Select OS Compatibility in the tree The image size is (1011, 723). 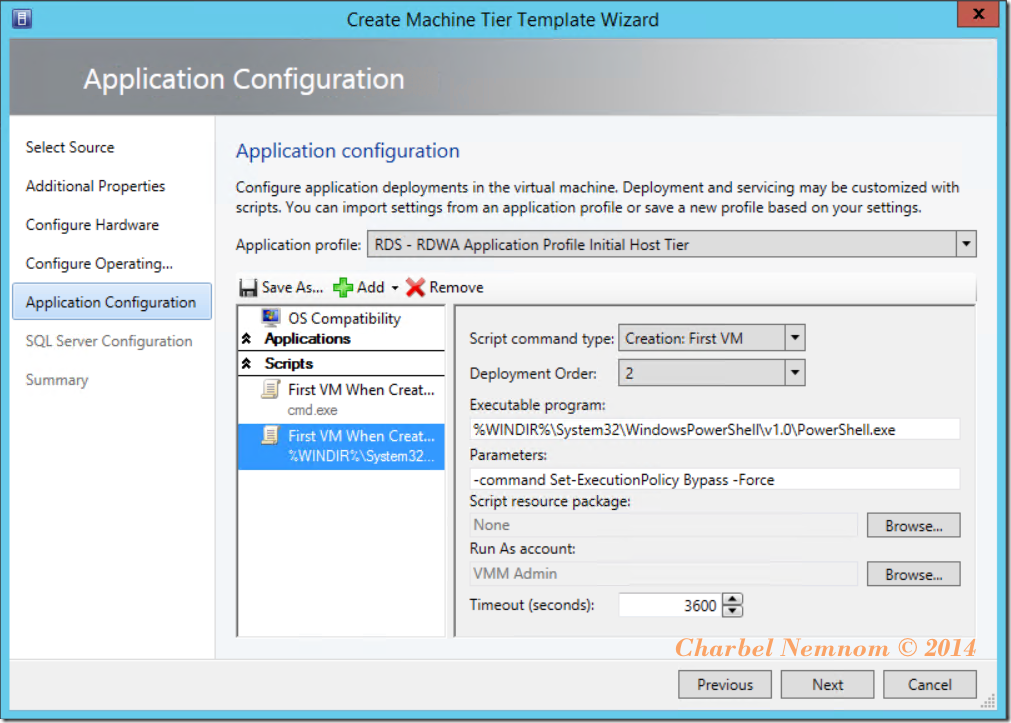pyautogui.click(x=344, y=318)
